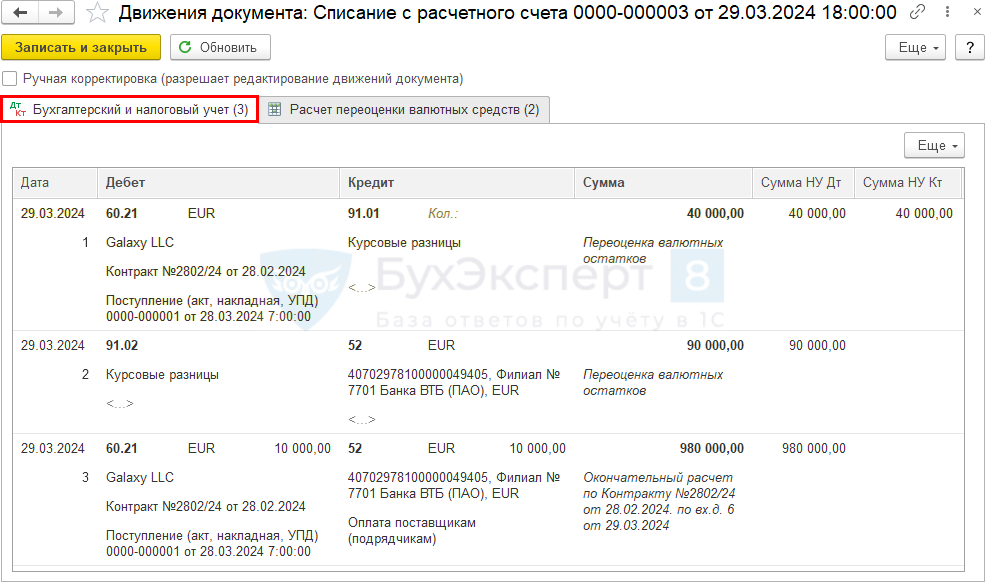The image size is (985, 582).
Task: Close the document movements window
Action: point(967,12)
